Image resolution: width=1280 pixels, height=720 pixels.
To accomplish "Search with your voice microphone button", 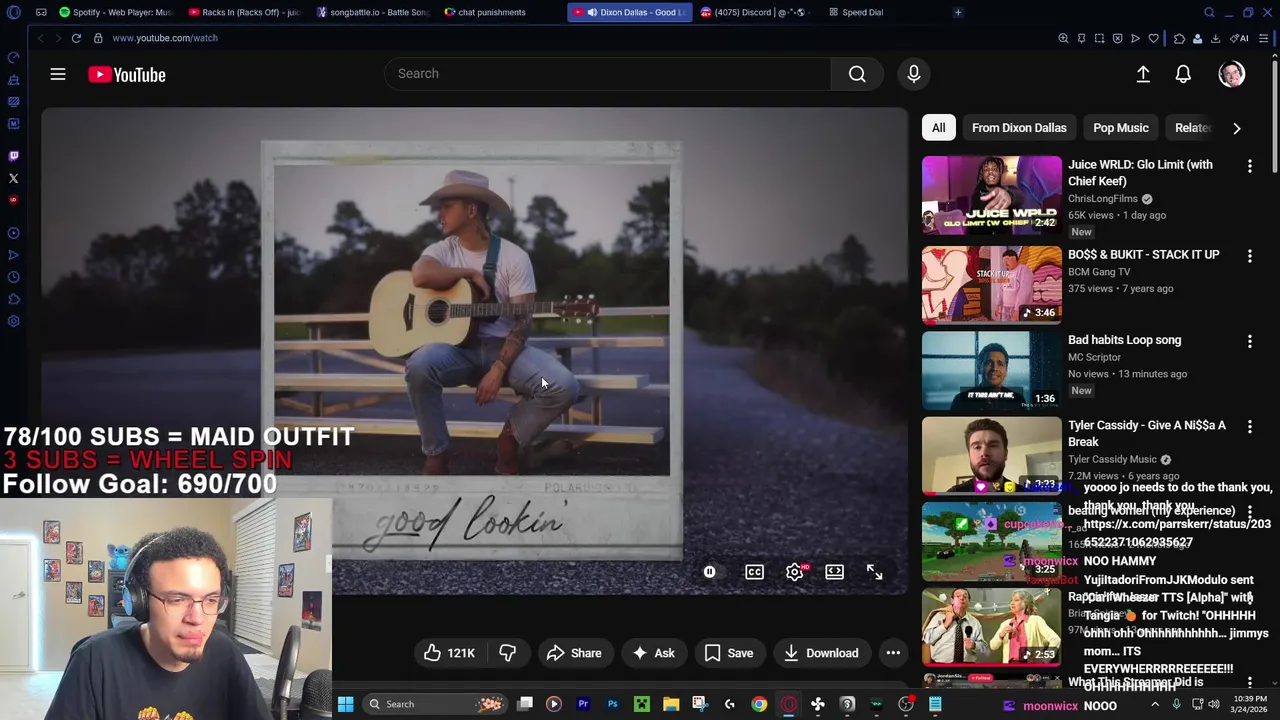I will pos(913,74).
